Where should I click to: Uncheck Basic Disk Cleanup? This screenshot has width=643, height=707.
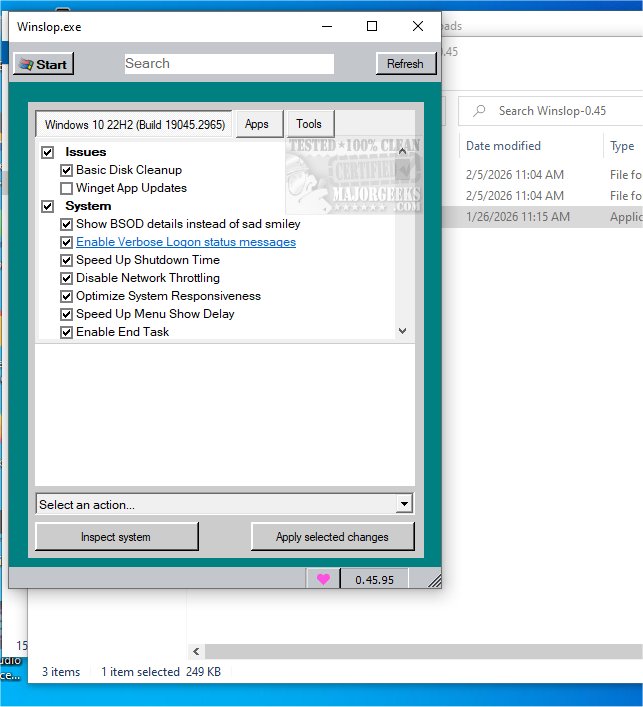[x=67, y=170]
